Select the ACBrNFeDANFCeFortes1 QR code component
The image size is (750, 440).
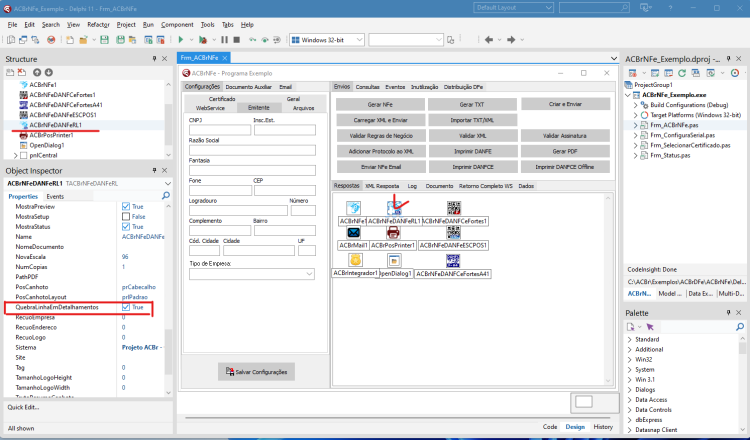pyautogui.click(x=454, y=208)
